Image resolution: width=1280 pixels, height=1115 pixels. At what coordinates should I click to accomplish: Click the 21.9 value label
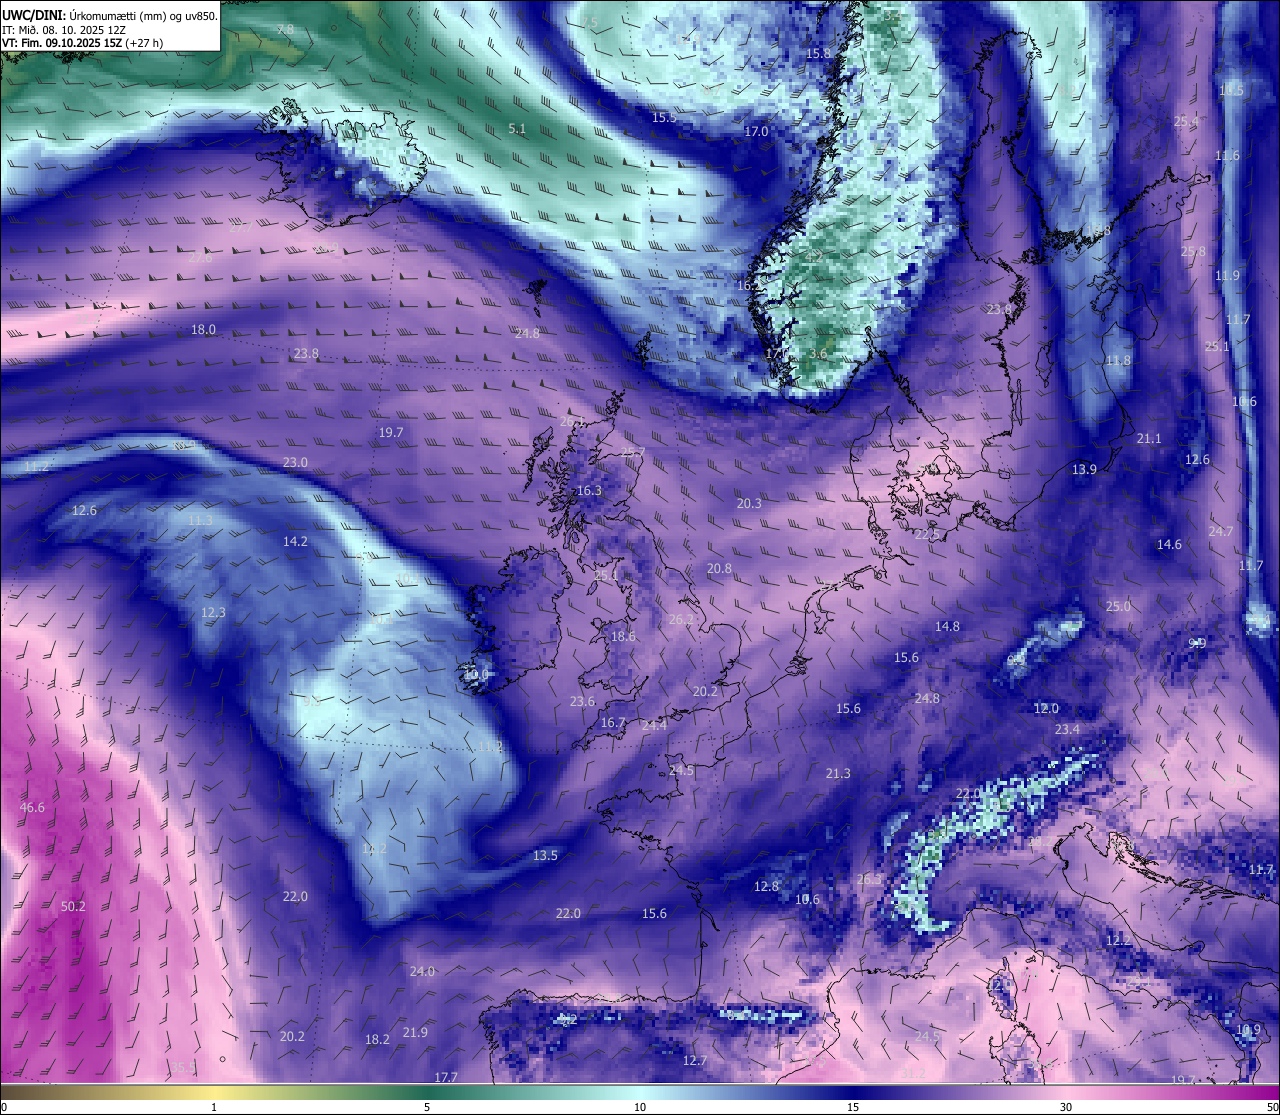(x=415, y=1032)
